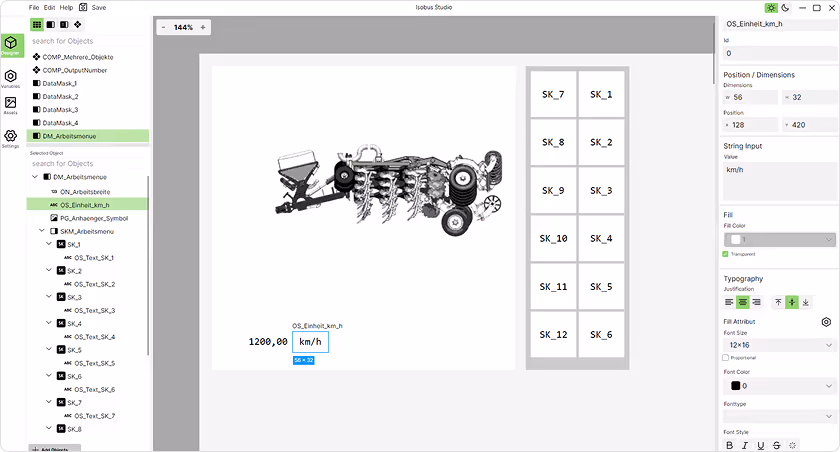Click the SK_12 softkey on canvas
This screenshot has height=452, width=840.
tap(553, 334)
